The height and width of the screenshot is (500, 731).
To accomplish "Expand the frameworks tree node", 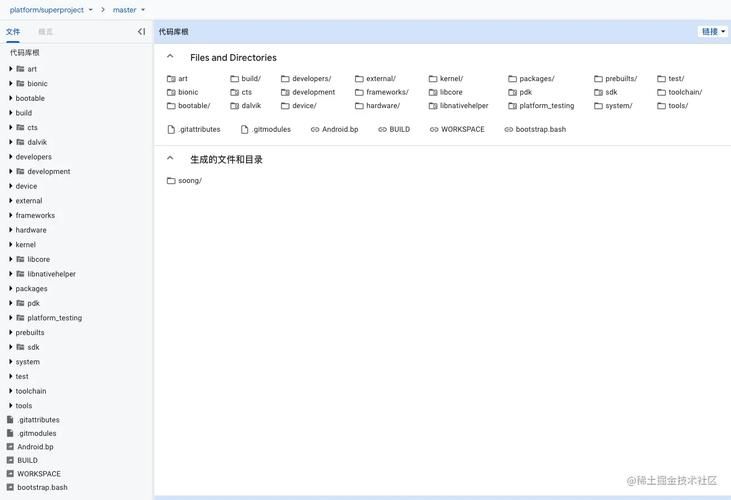I will click(10, 215).
